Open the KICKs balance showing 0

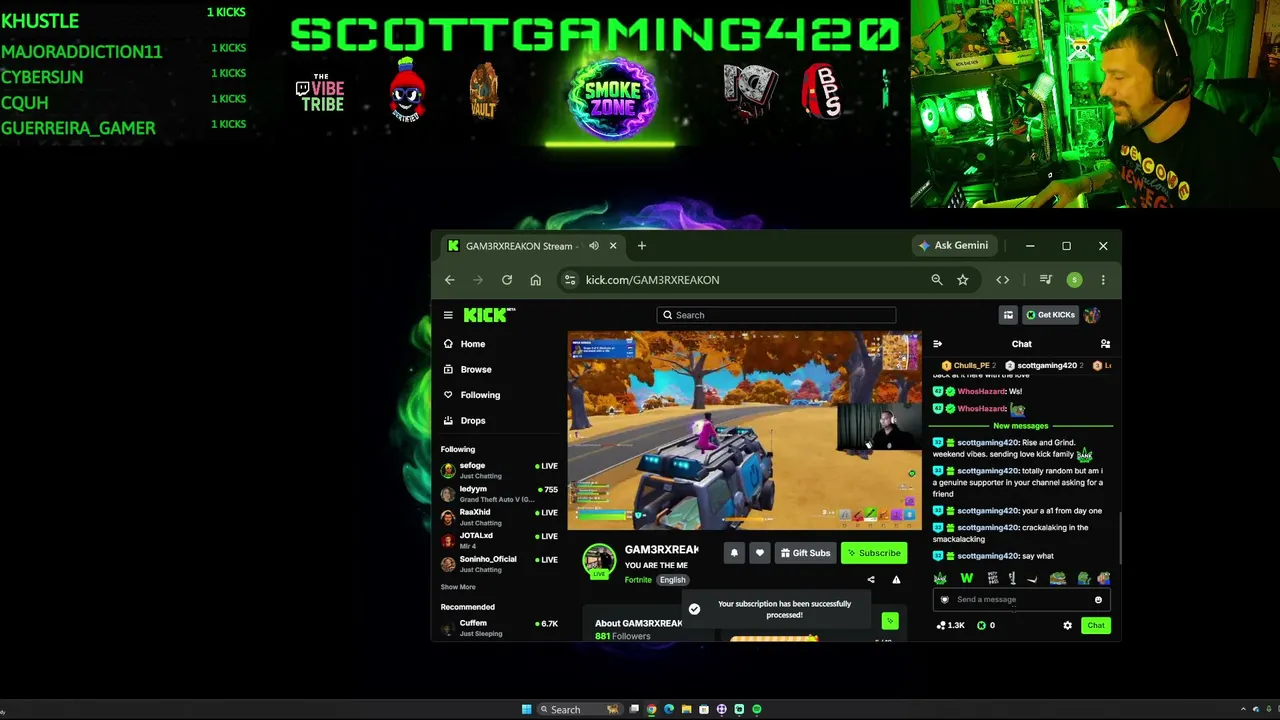[x=986, y=626]
